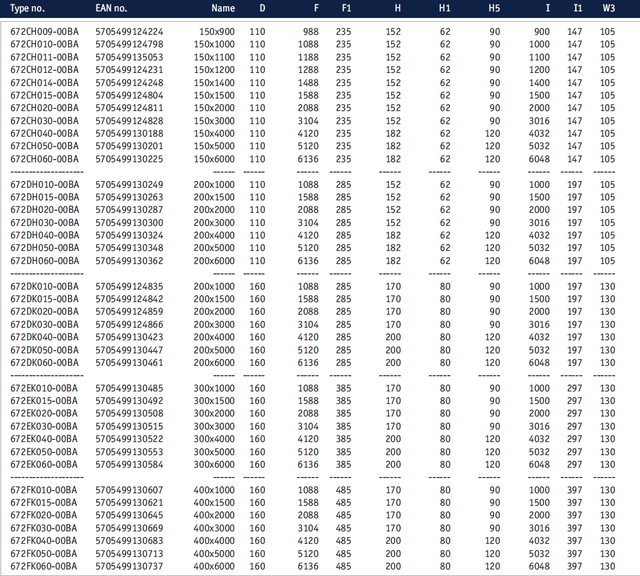Click the 400x4000 name cell
This screenshot has height=576, width=640.
tap(214, 541)
